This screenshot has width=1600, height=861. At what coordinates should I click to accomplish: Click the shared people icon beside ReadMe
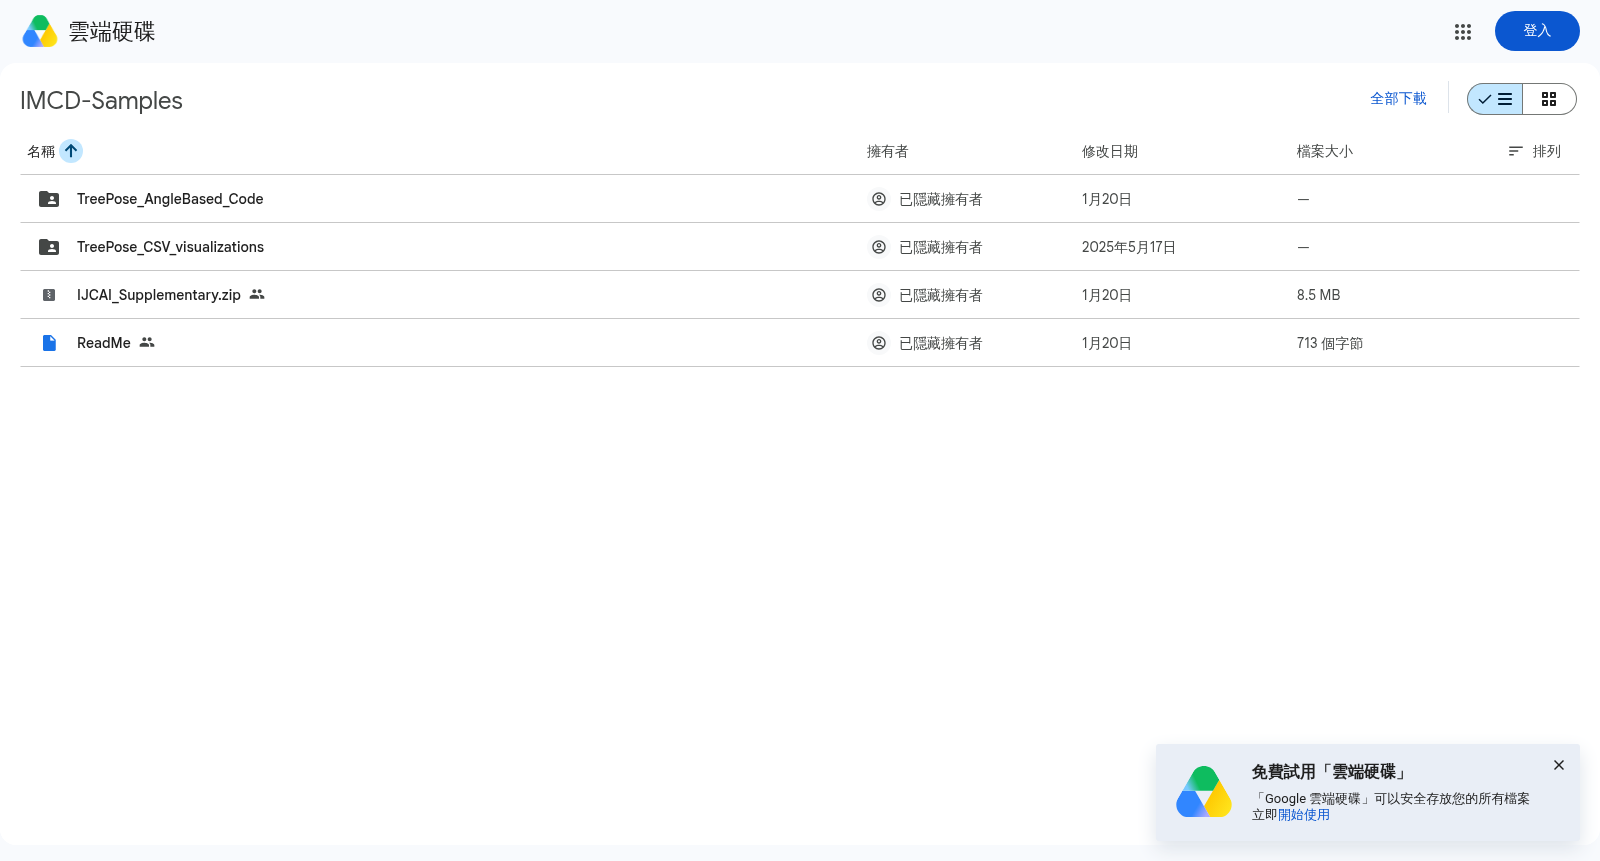tap(147, 342)
